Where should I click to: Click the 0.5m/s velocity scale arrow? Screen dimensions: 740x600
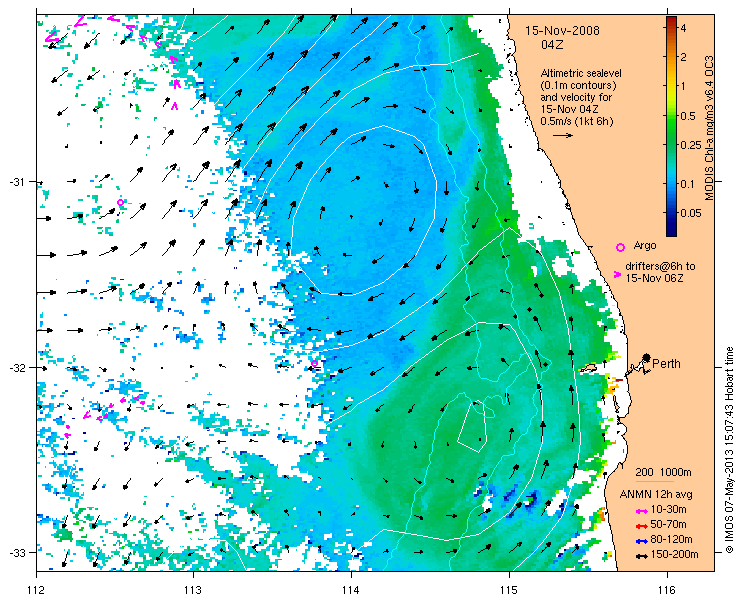click(563, 135)
